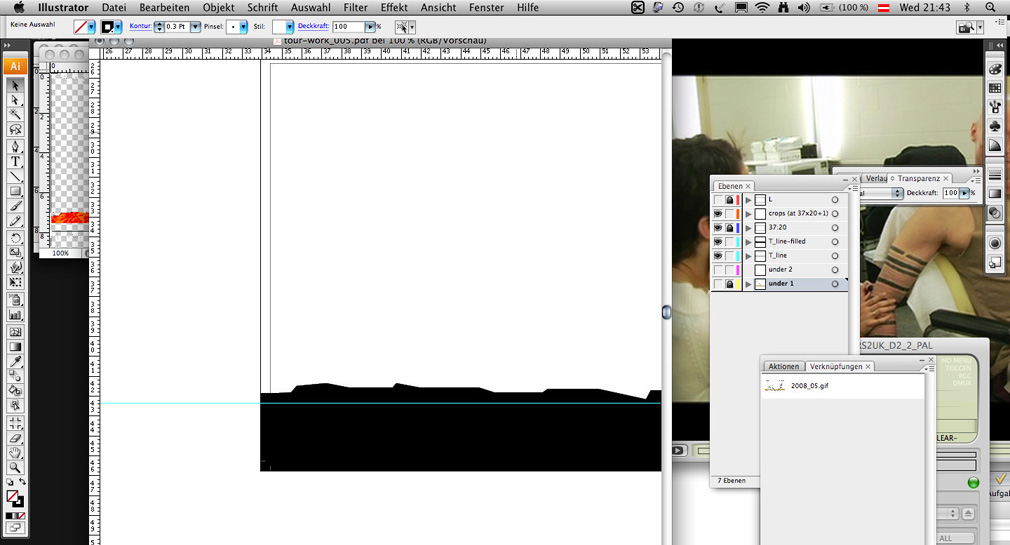The width and height of the screenshot is (1010, 545).
Task: Open the Pinsel brush dropdown
Action: tap(243, 27)
